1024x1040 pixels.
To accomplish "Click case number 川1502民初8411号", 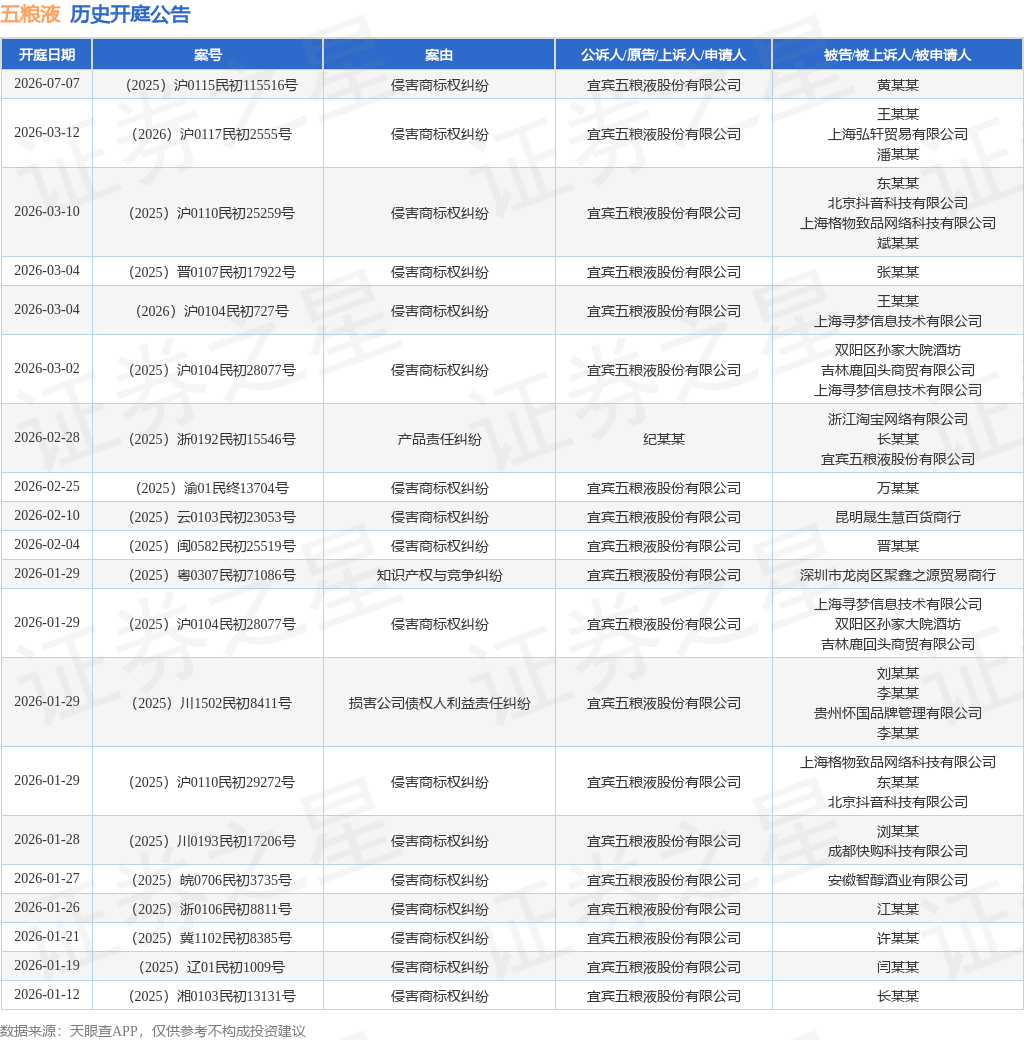I will 212,703.
